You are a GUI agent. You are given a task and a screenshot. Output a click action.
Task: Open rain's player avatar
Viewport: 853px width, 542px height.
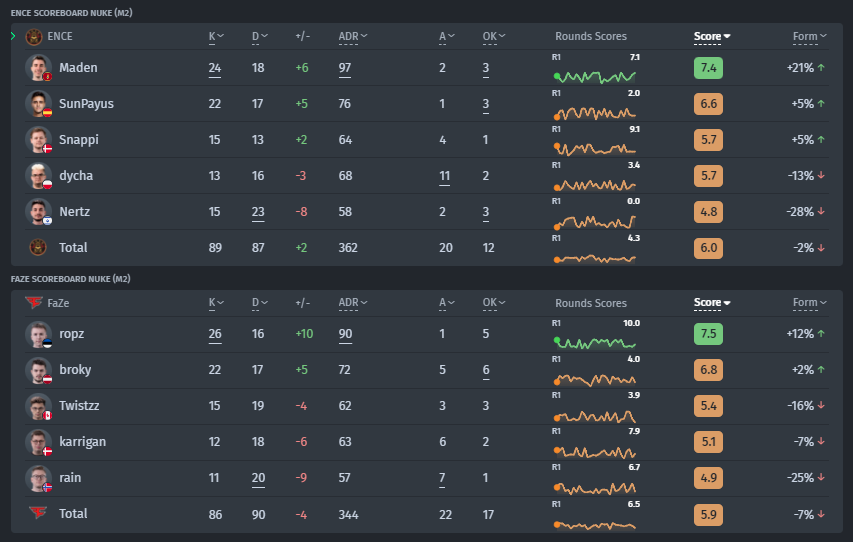tap(39, 478)
